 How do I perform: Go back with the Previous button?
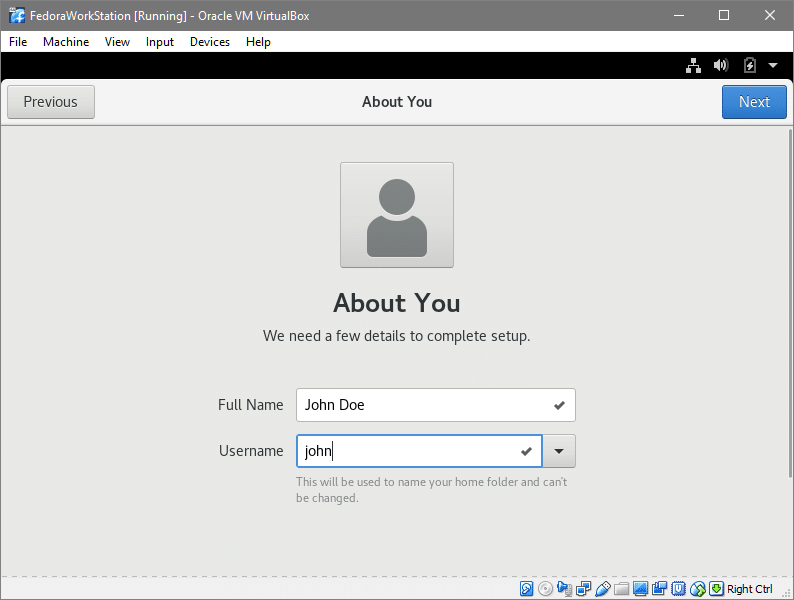click(51, 102)
